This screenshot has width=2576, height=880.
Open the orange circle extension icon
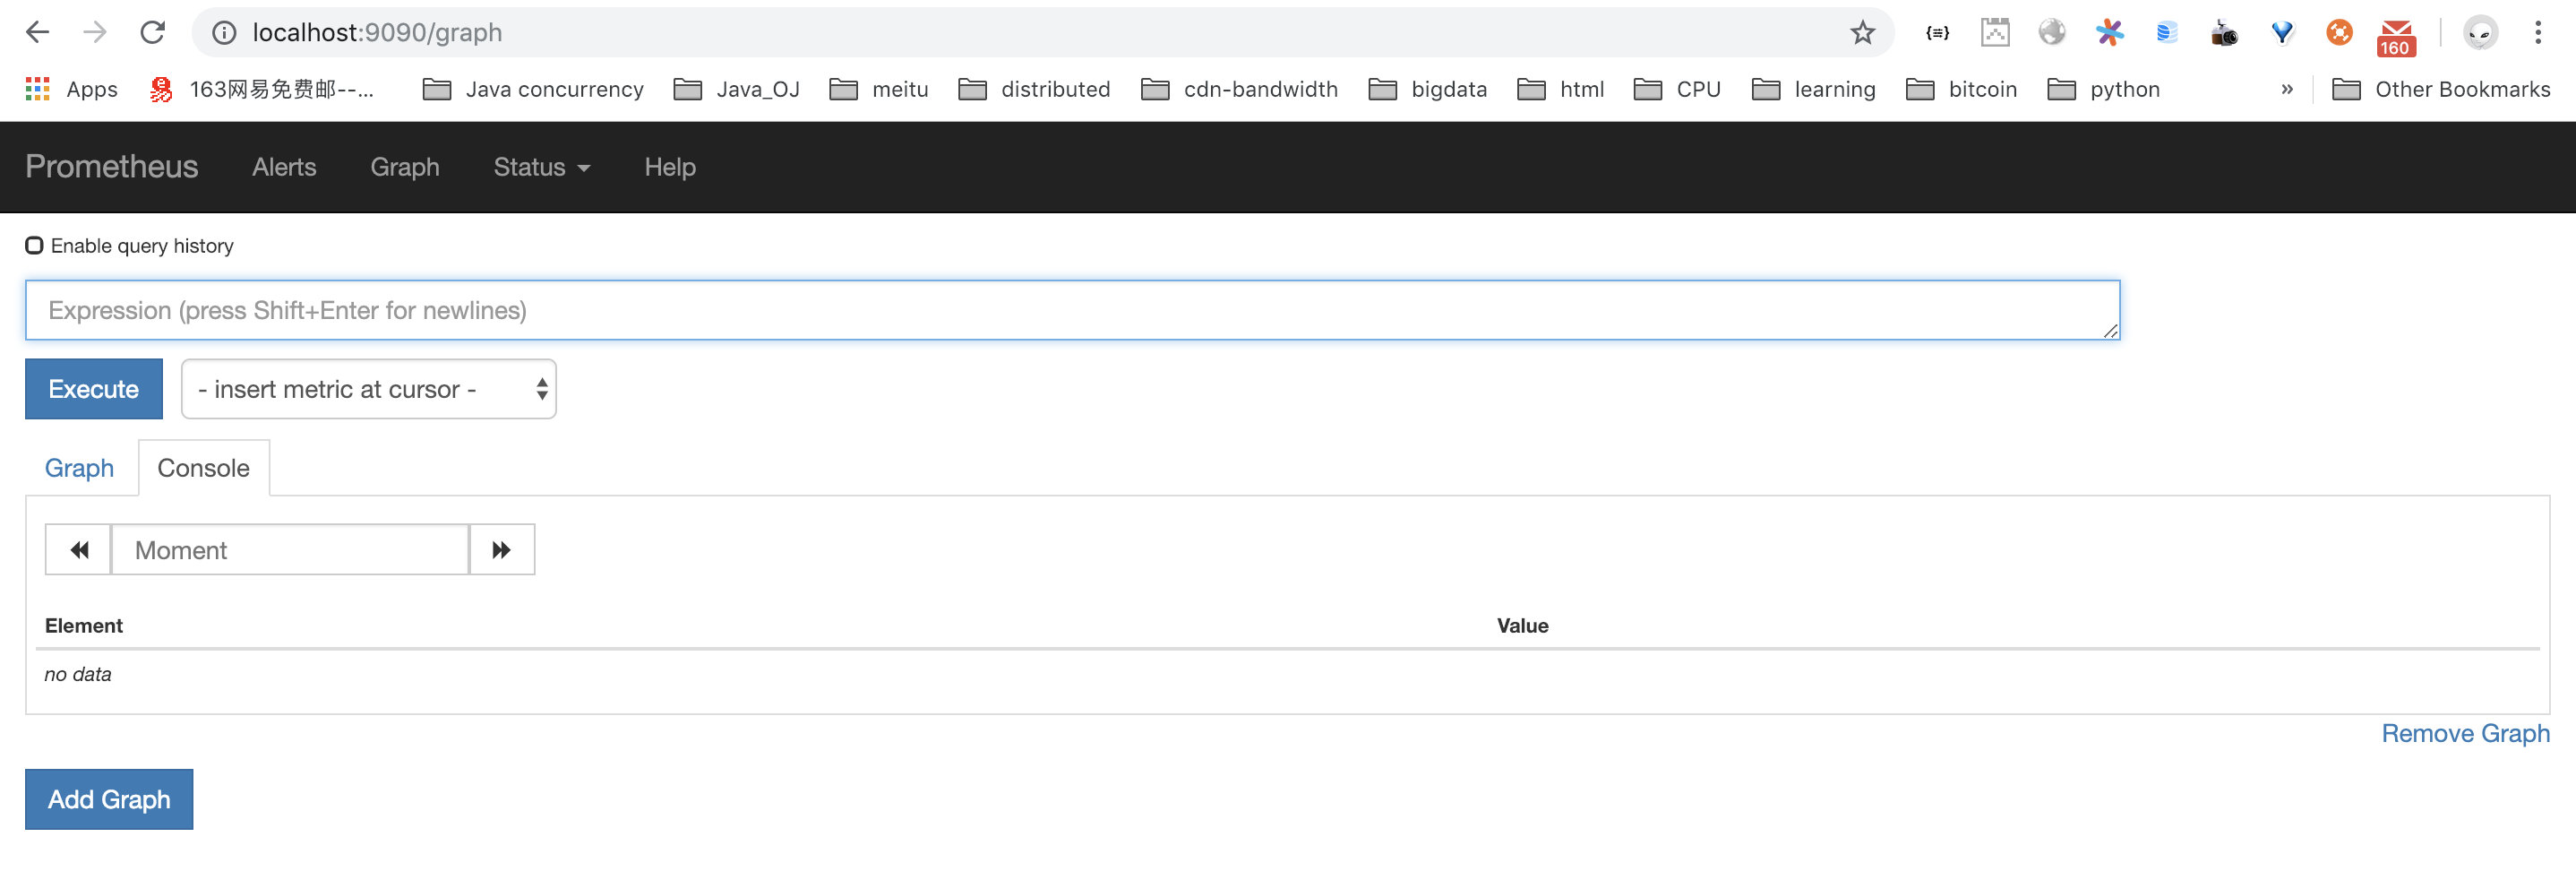pyautogui.click(x=2339, y=33)
